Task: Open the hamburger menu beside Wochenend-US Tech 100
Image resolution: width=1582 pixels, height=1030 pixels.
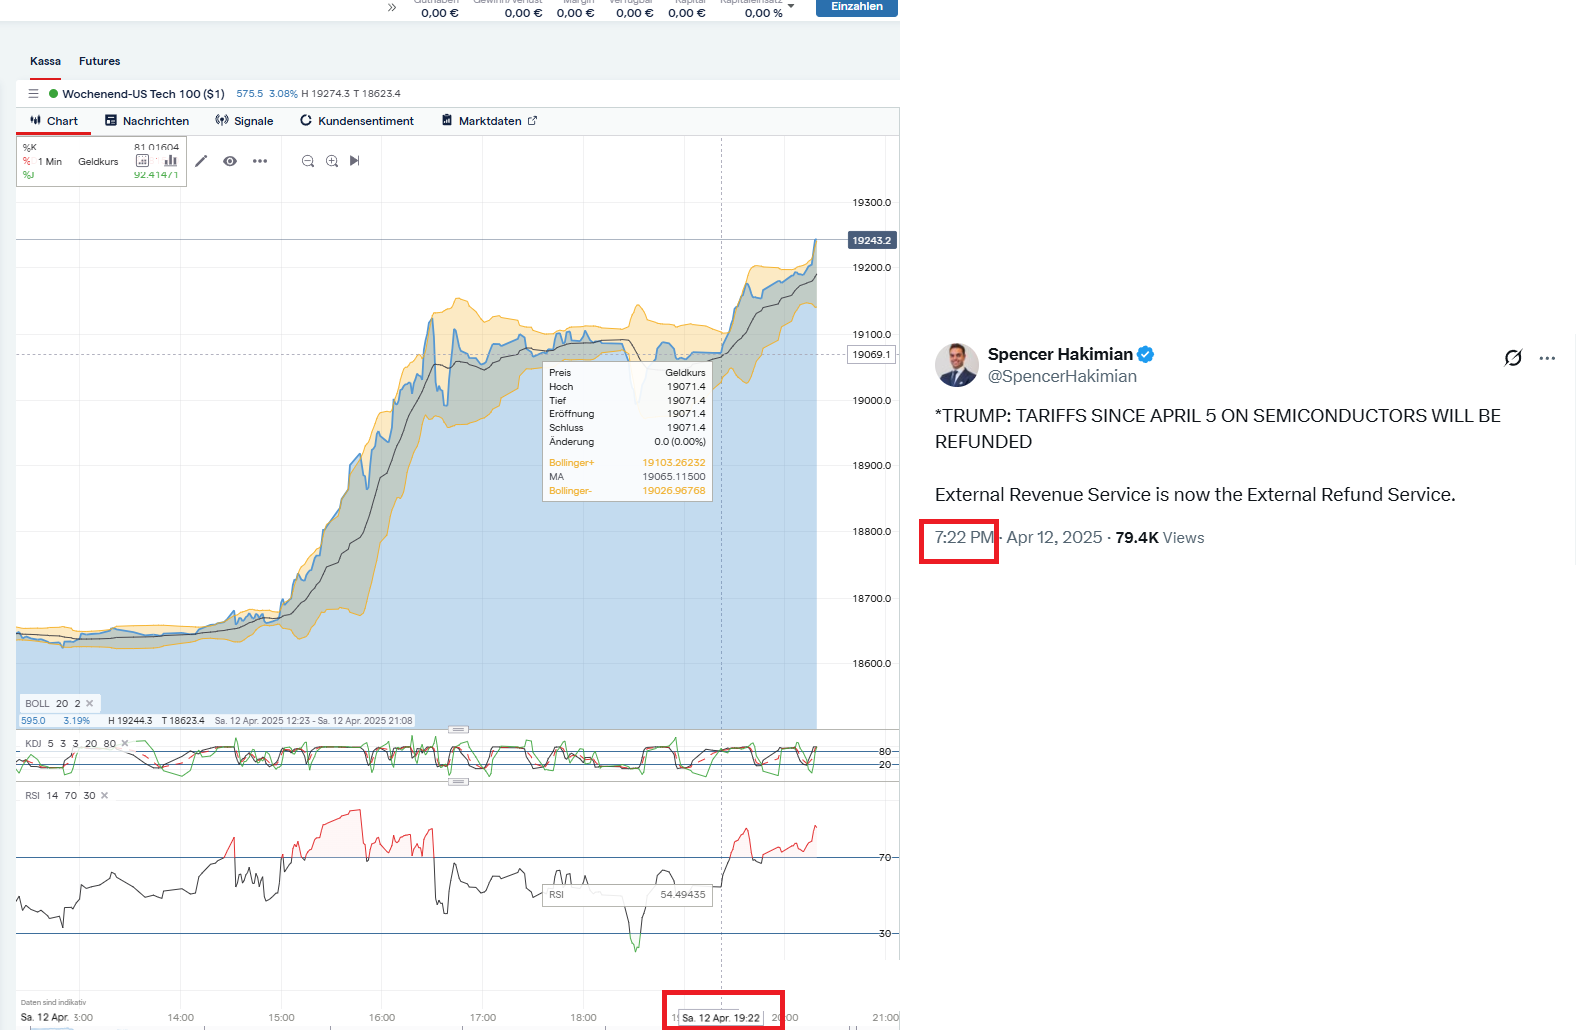Action: click(33, 94)
